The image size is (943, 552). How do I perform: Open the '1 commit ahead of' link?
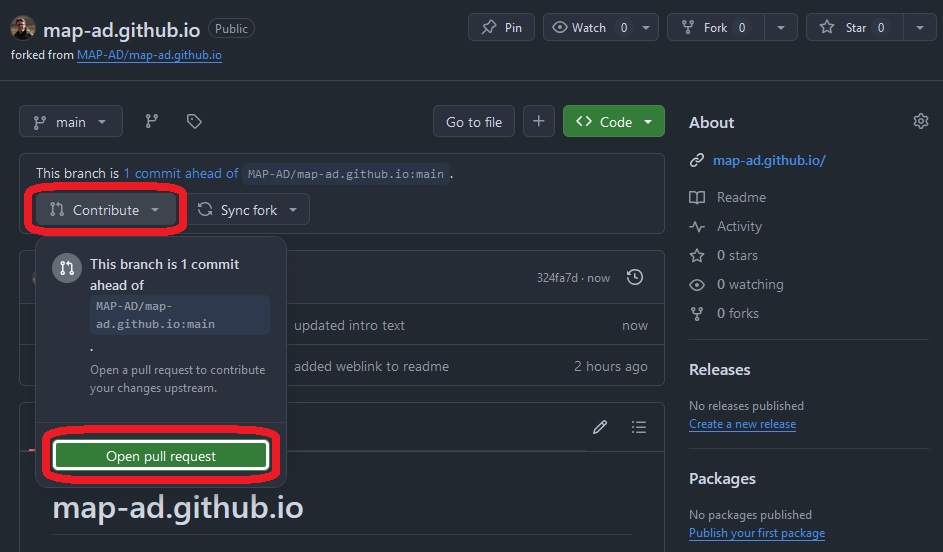181,174
